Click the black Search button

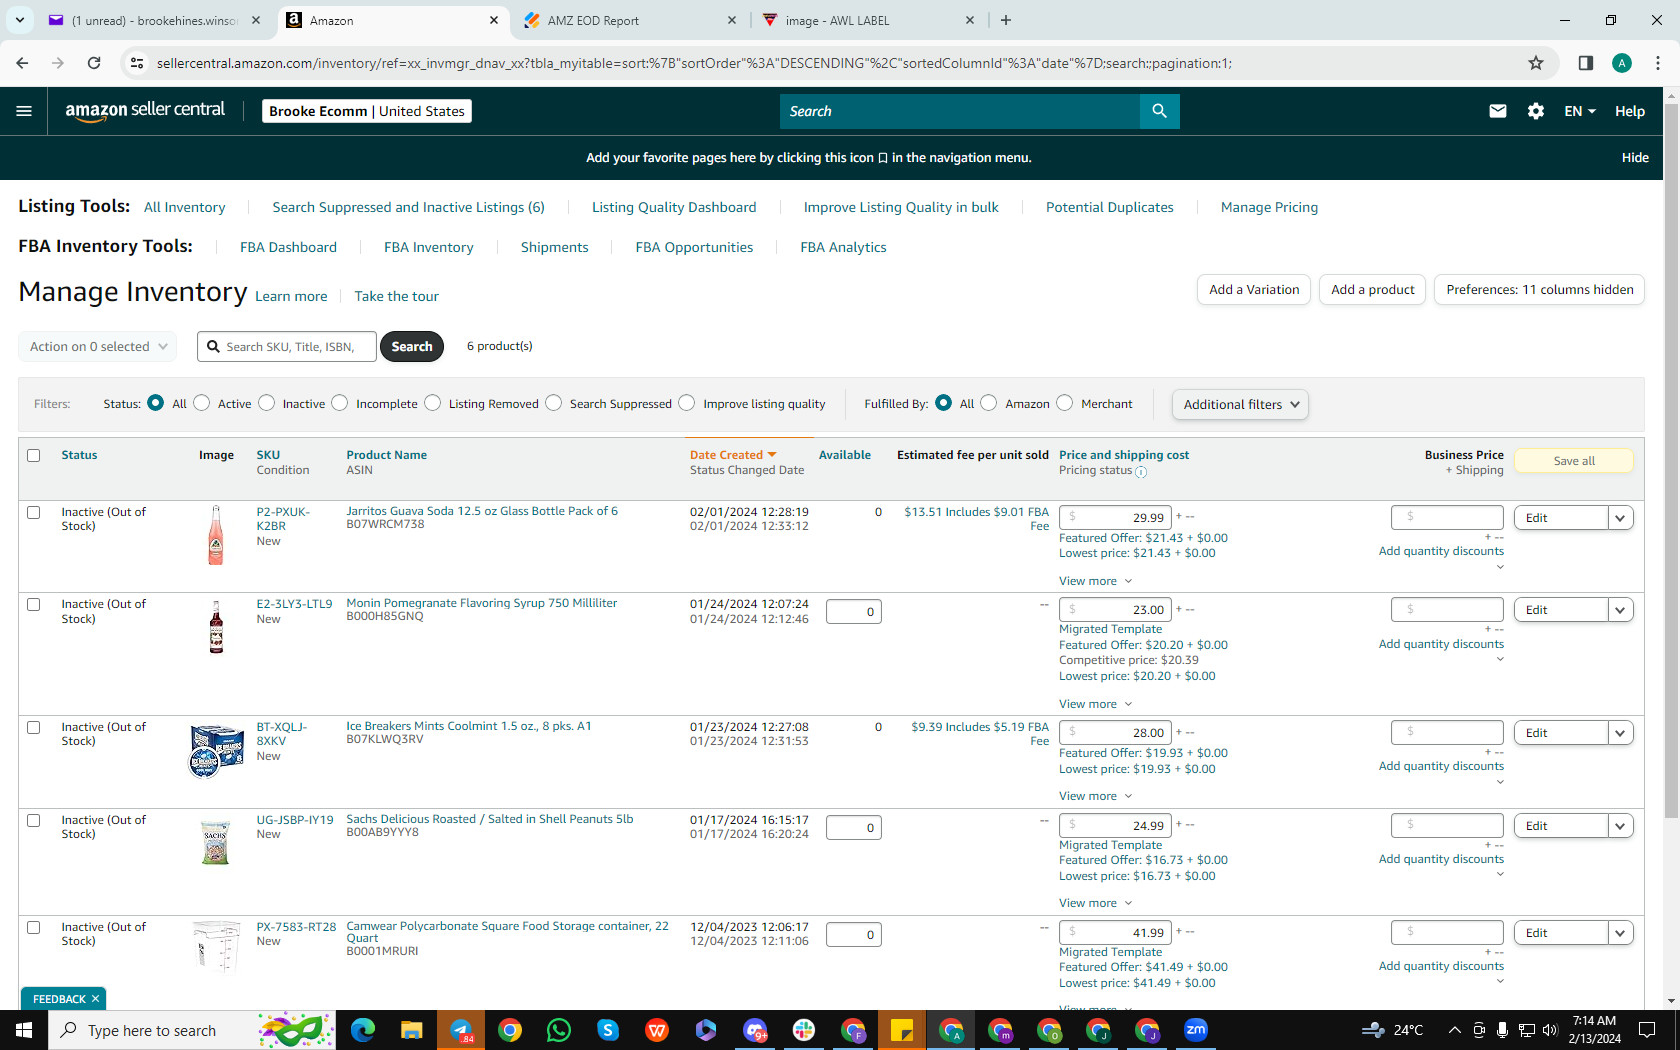[x=412, y=346]
